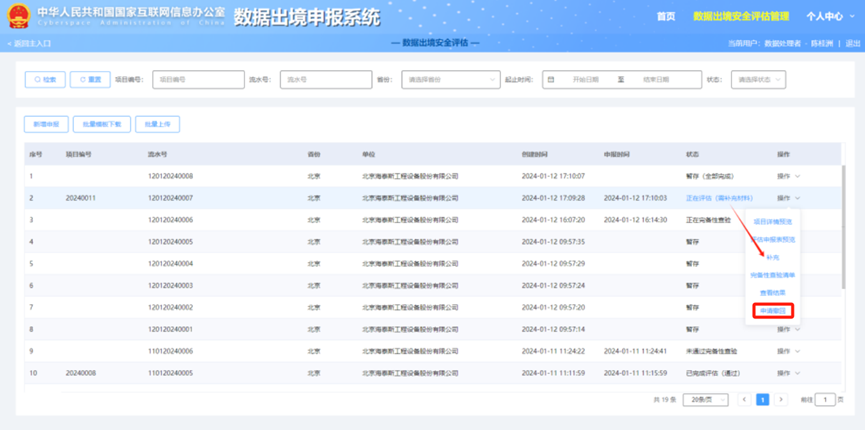Image resolution: width=865 pixels, height=430 pixels.
Task: Select 评估申报表预览 from the menu
Action: point(773,240)
